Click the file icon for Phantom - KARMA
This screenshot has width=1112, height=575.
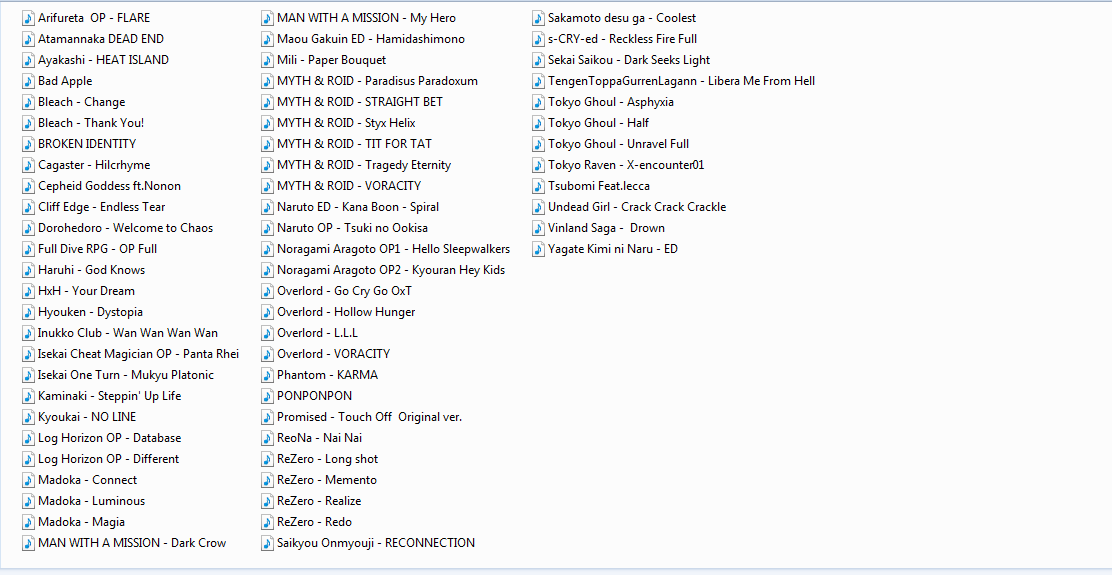(x=267, y=375)
